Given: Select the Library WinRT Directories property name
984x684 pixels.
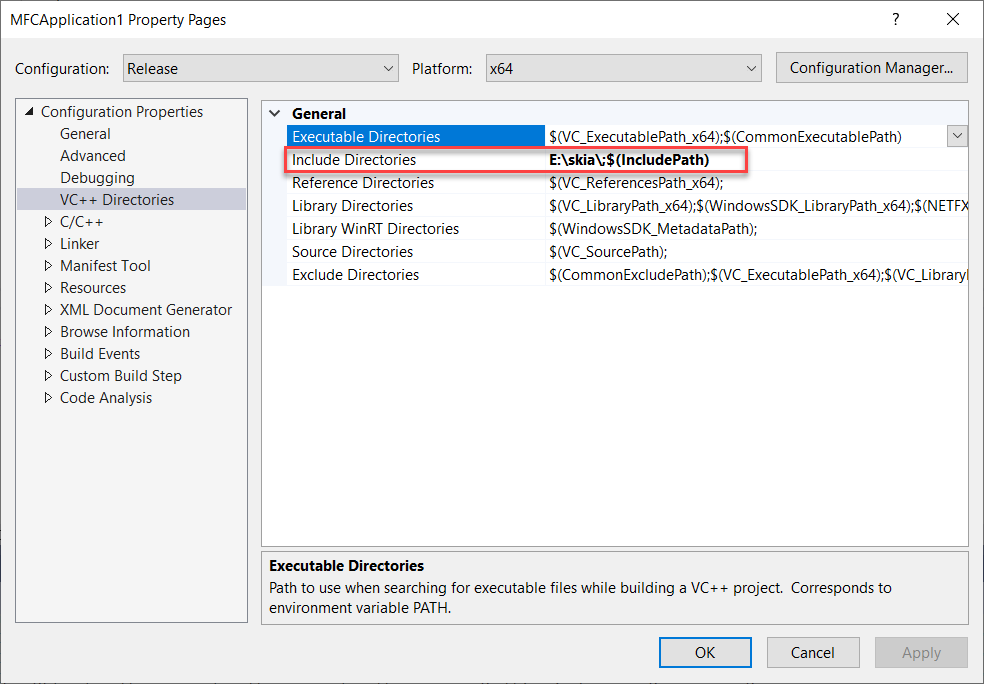Looking at the screenshot, I should 375,228.
